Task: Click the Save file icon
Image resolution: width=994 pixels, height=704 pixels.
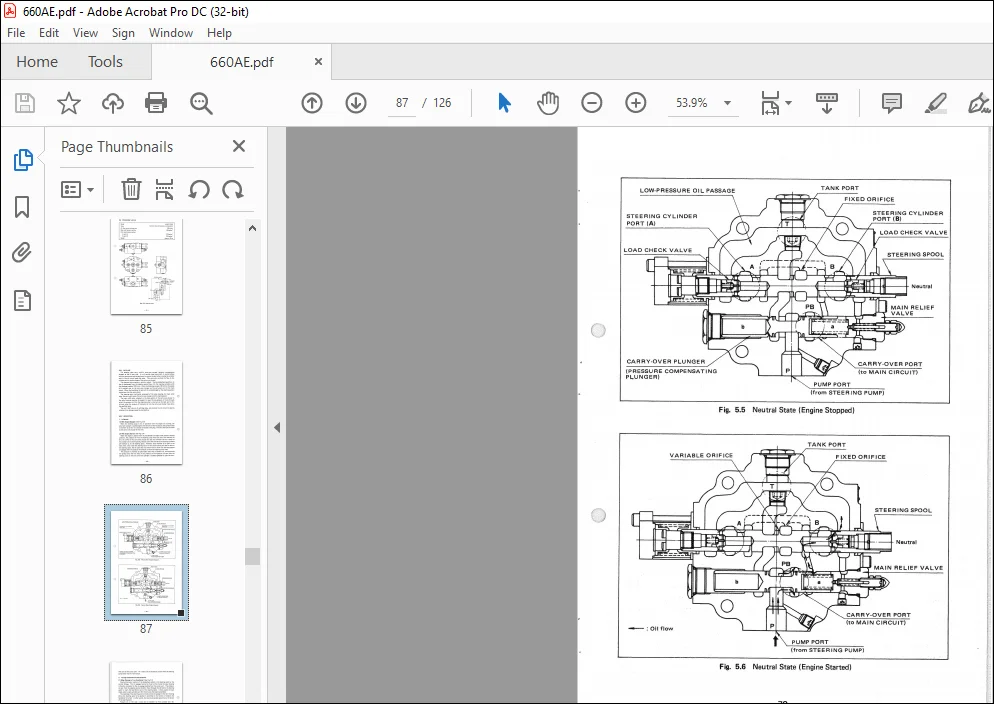Action: click(25, 103)
